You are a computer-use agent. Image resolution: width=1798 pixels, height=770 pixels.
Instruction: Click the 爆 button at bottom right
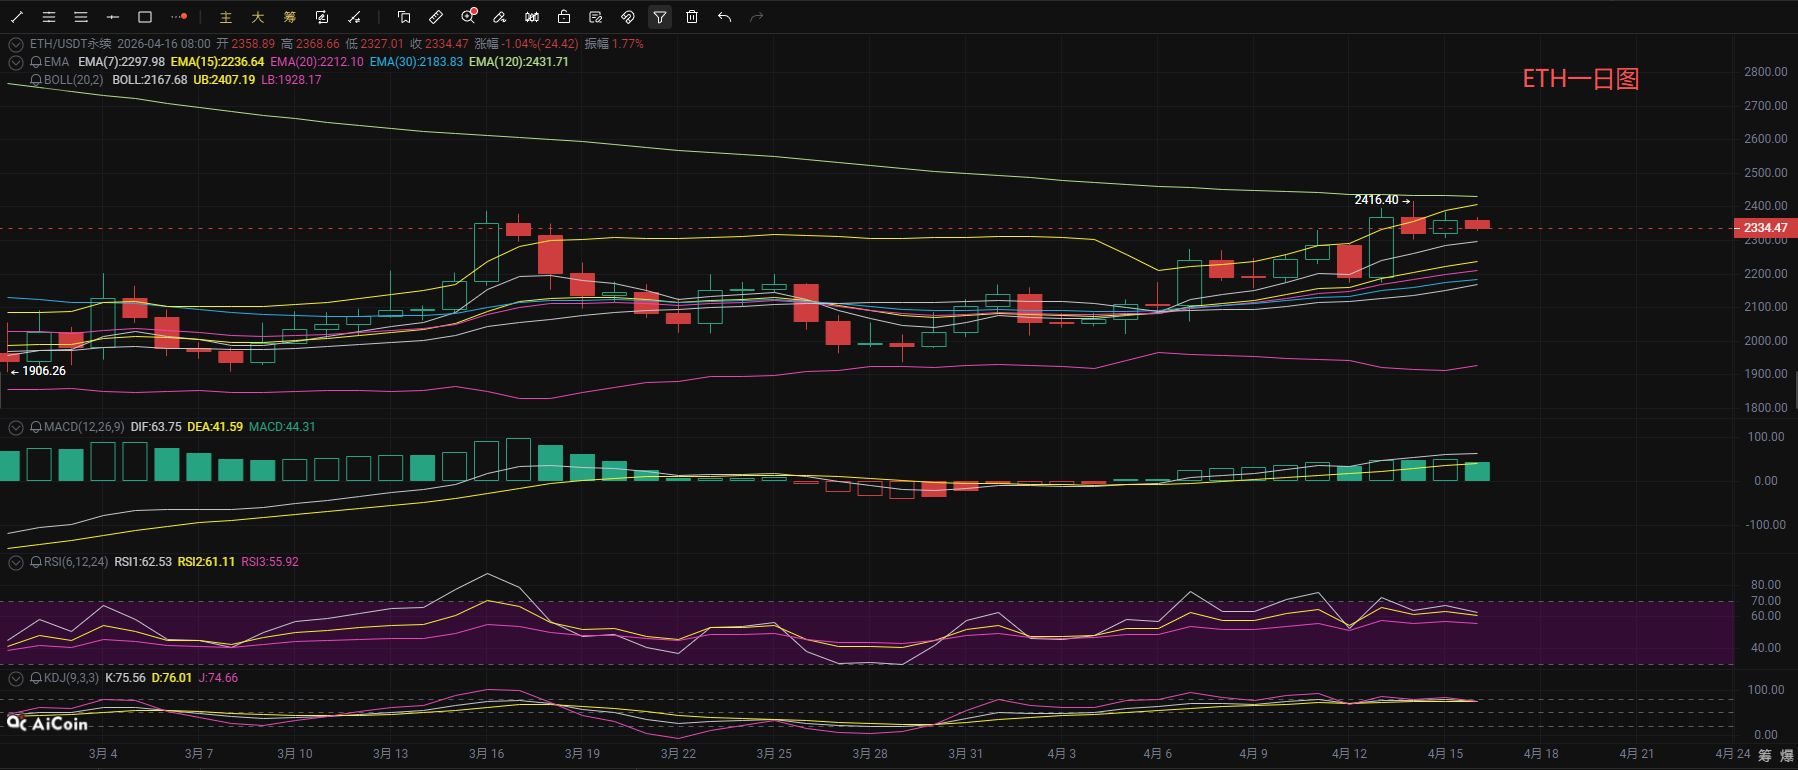click(x=1787, y=755)
